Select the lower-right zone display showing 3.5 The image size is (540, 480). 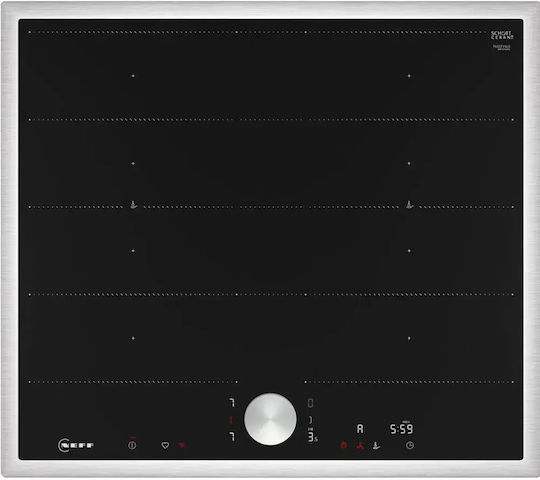coord(312,437)
